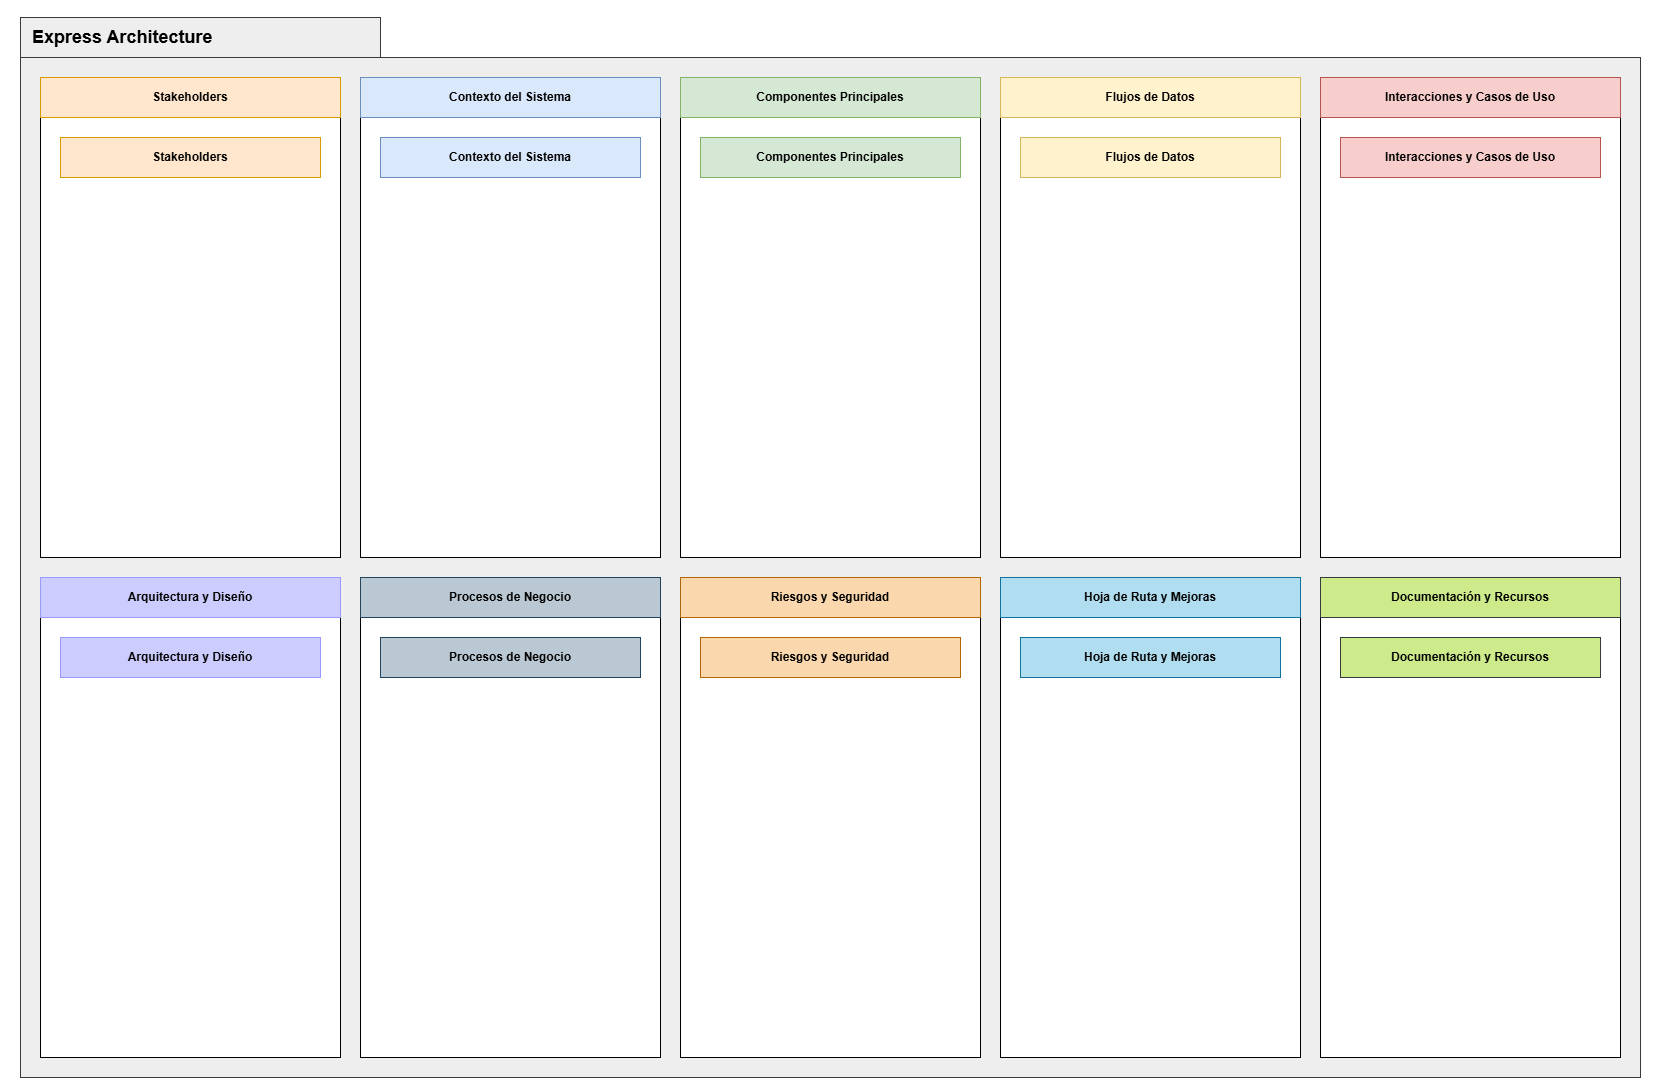
Task: Click the Contexto del Sistema column header
Action: coord(510,97)
